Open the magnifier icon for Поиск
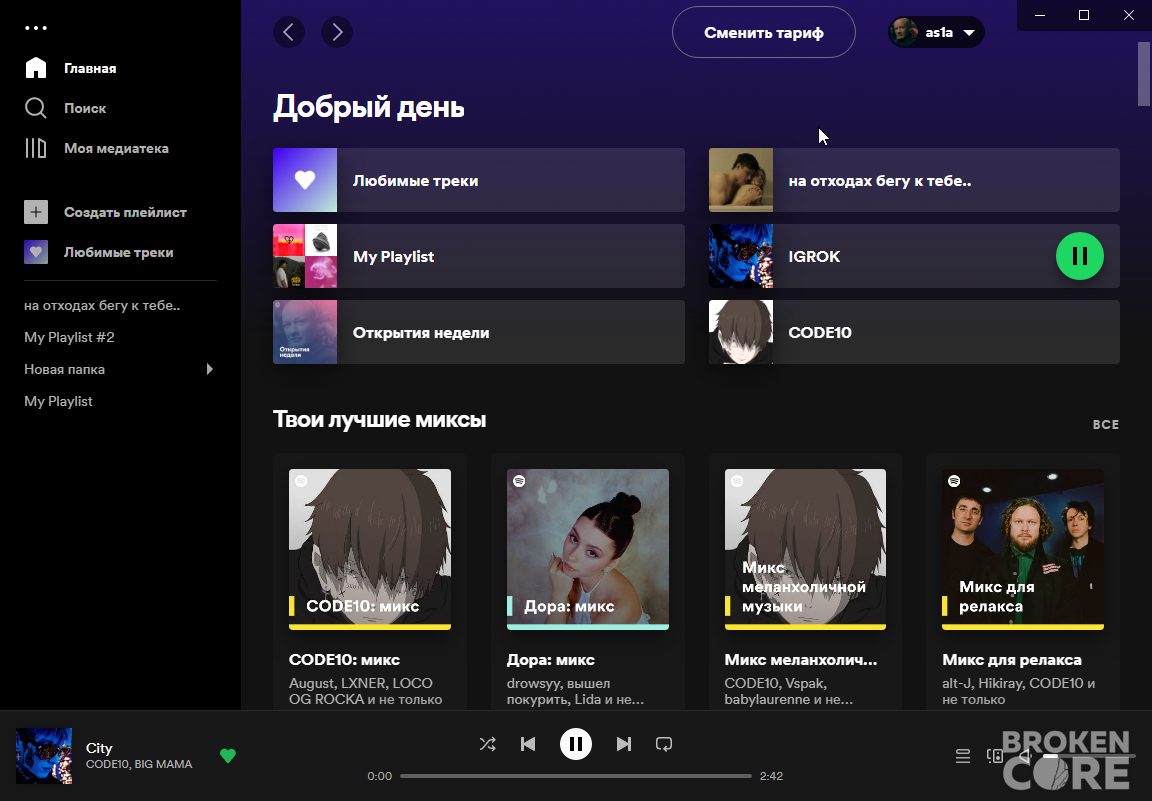Viewport: 1152px width, 801px height. [35, 108]
